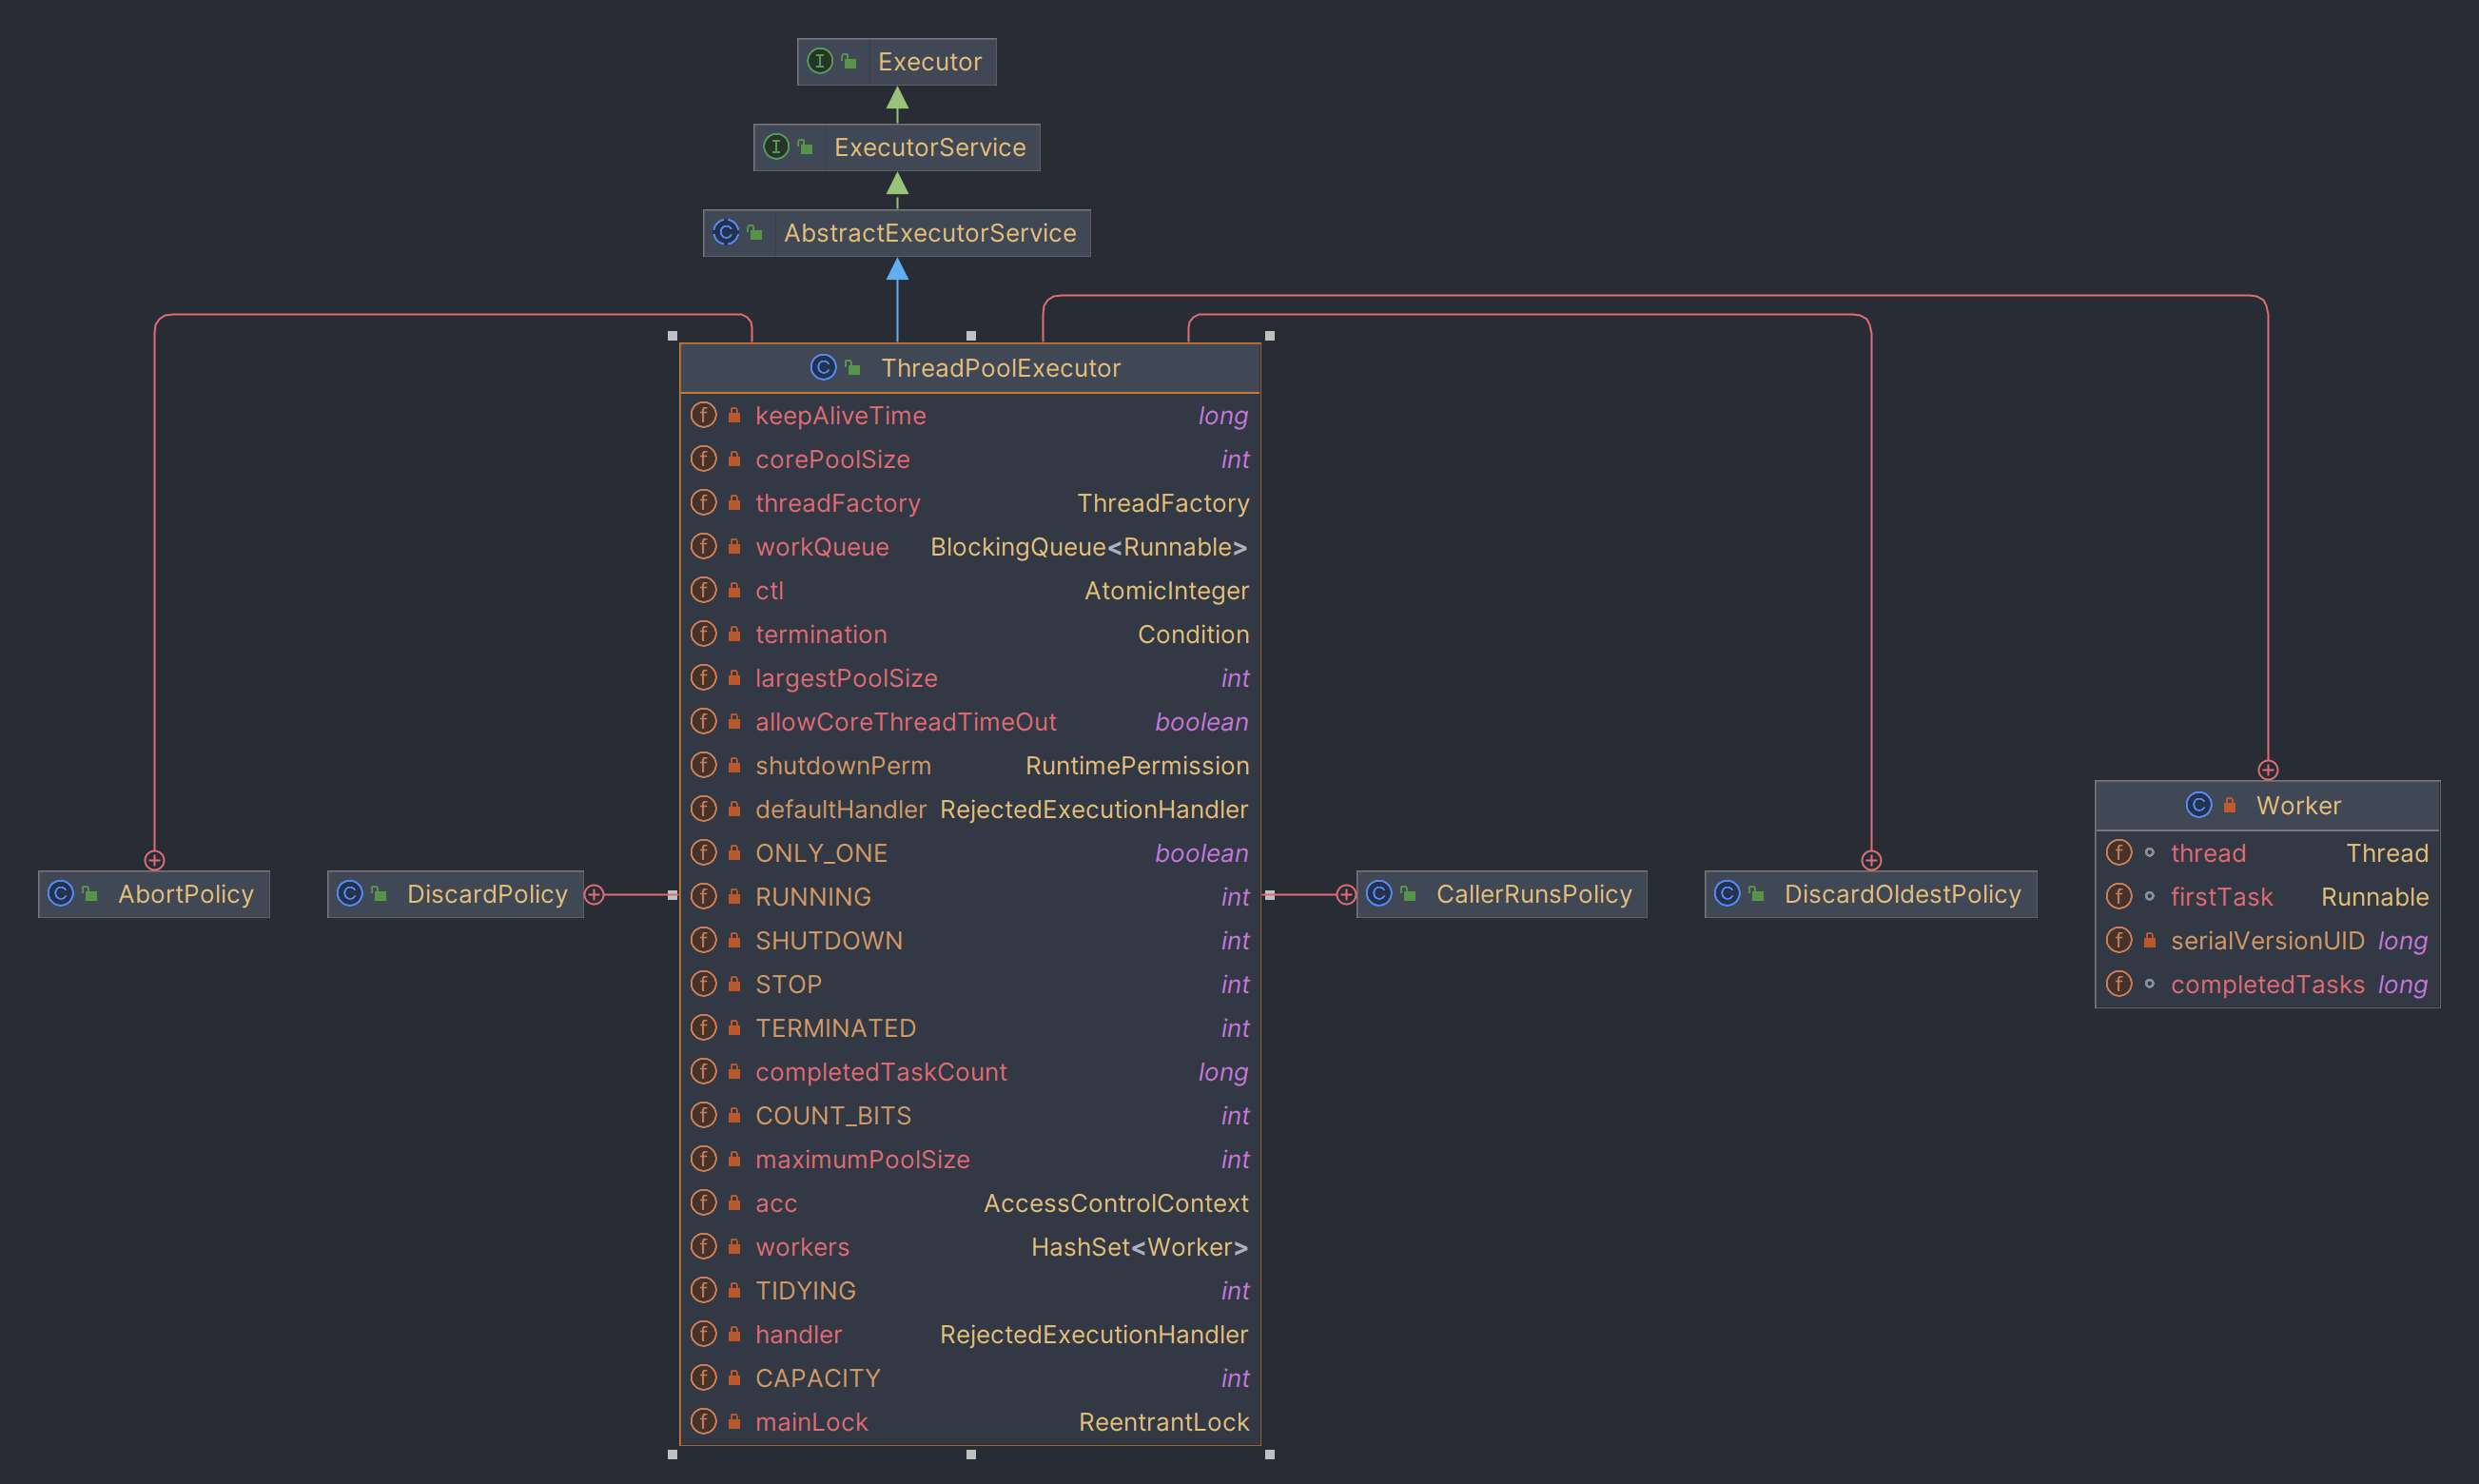Click the field icon beside corePoolSize
This screenshot has width=2479, height=1484.
click(704, 459)
